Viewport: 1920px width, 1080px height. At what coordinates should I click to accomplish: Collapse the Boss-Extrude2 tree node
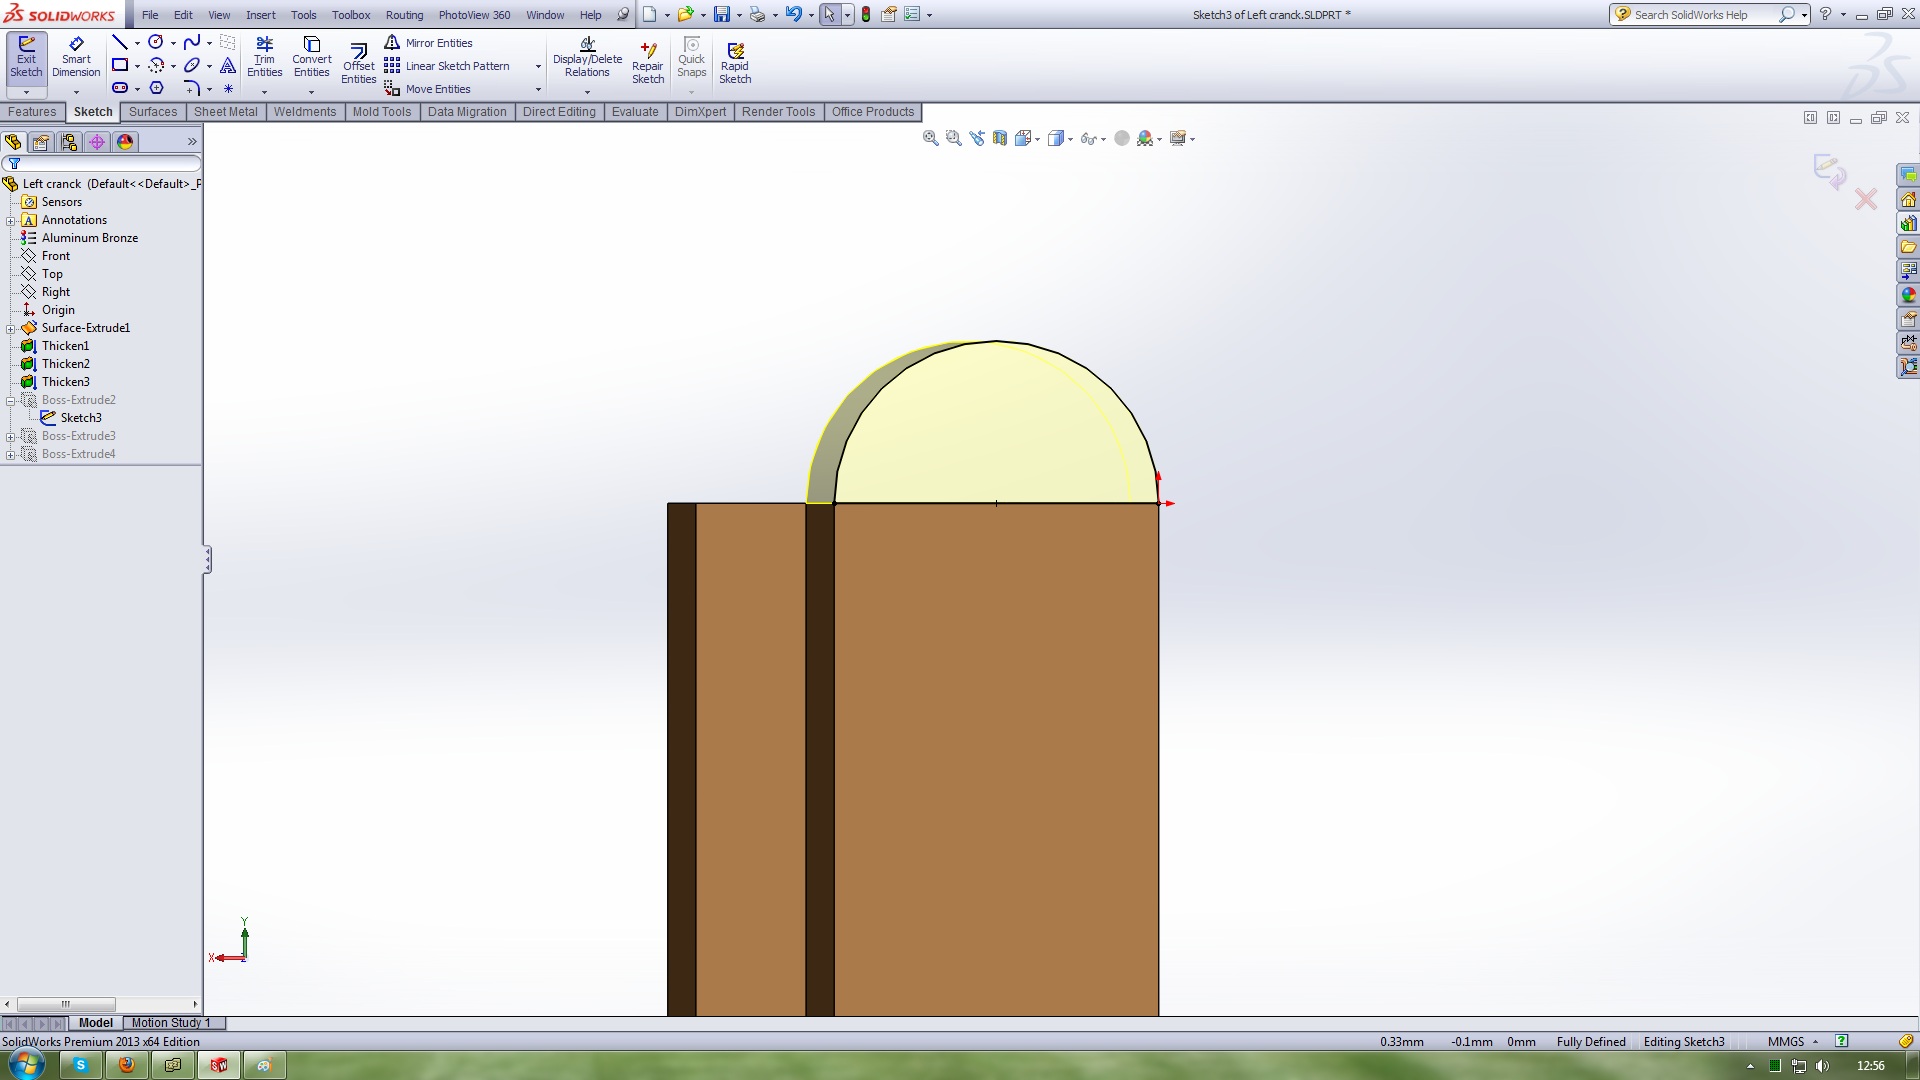pyautogui.click(x=11, y=400)
